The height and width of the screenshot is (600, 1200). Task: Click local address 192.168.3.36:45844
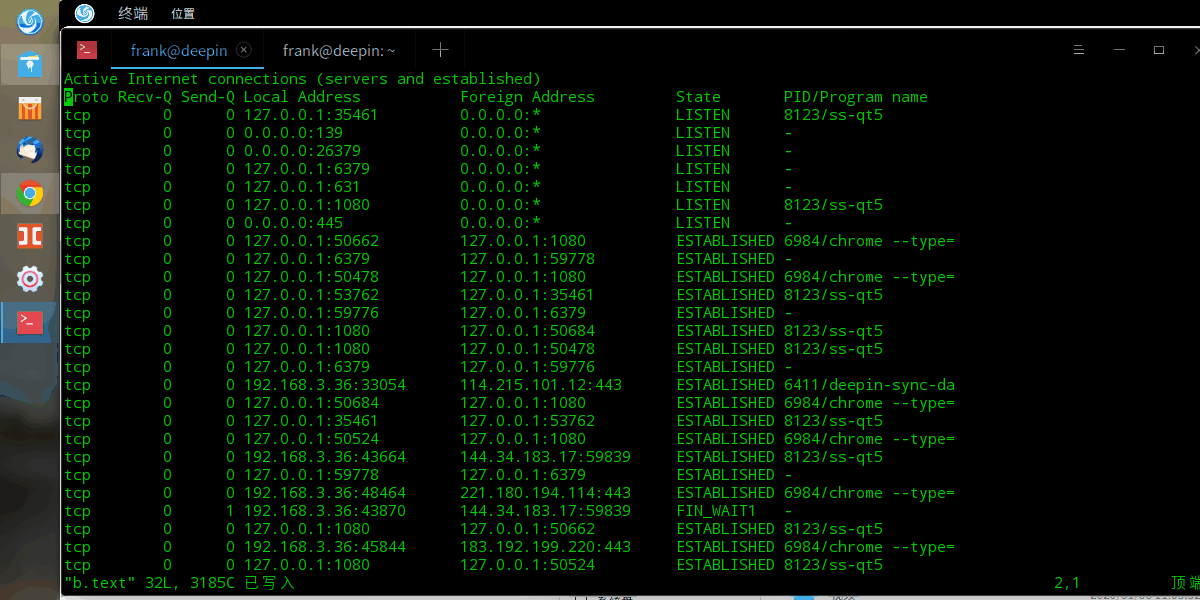click(325, 547)
